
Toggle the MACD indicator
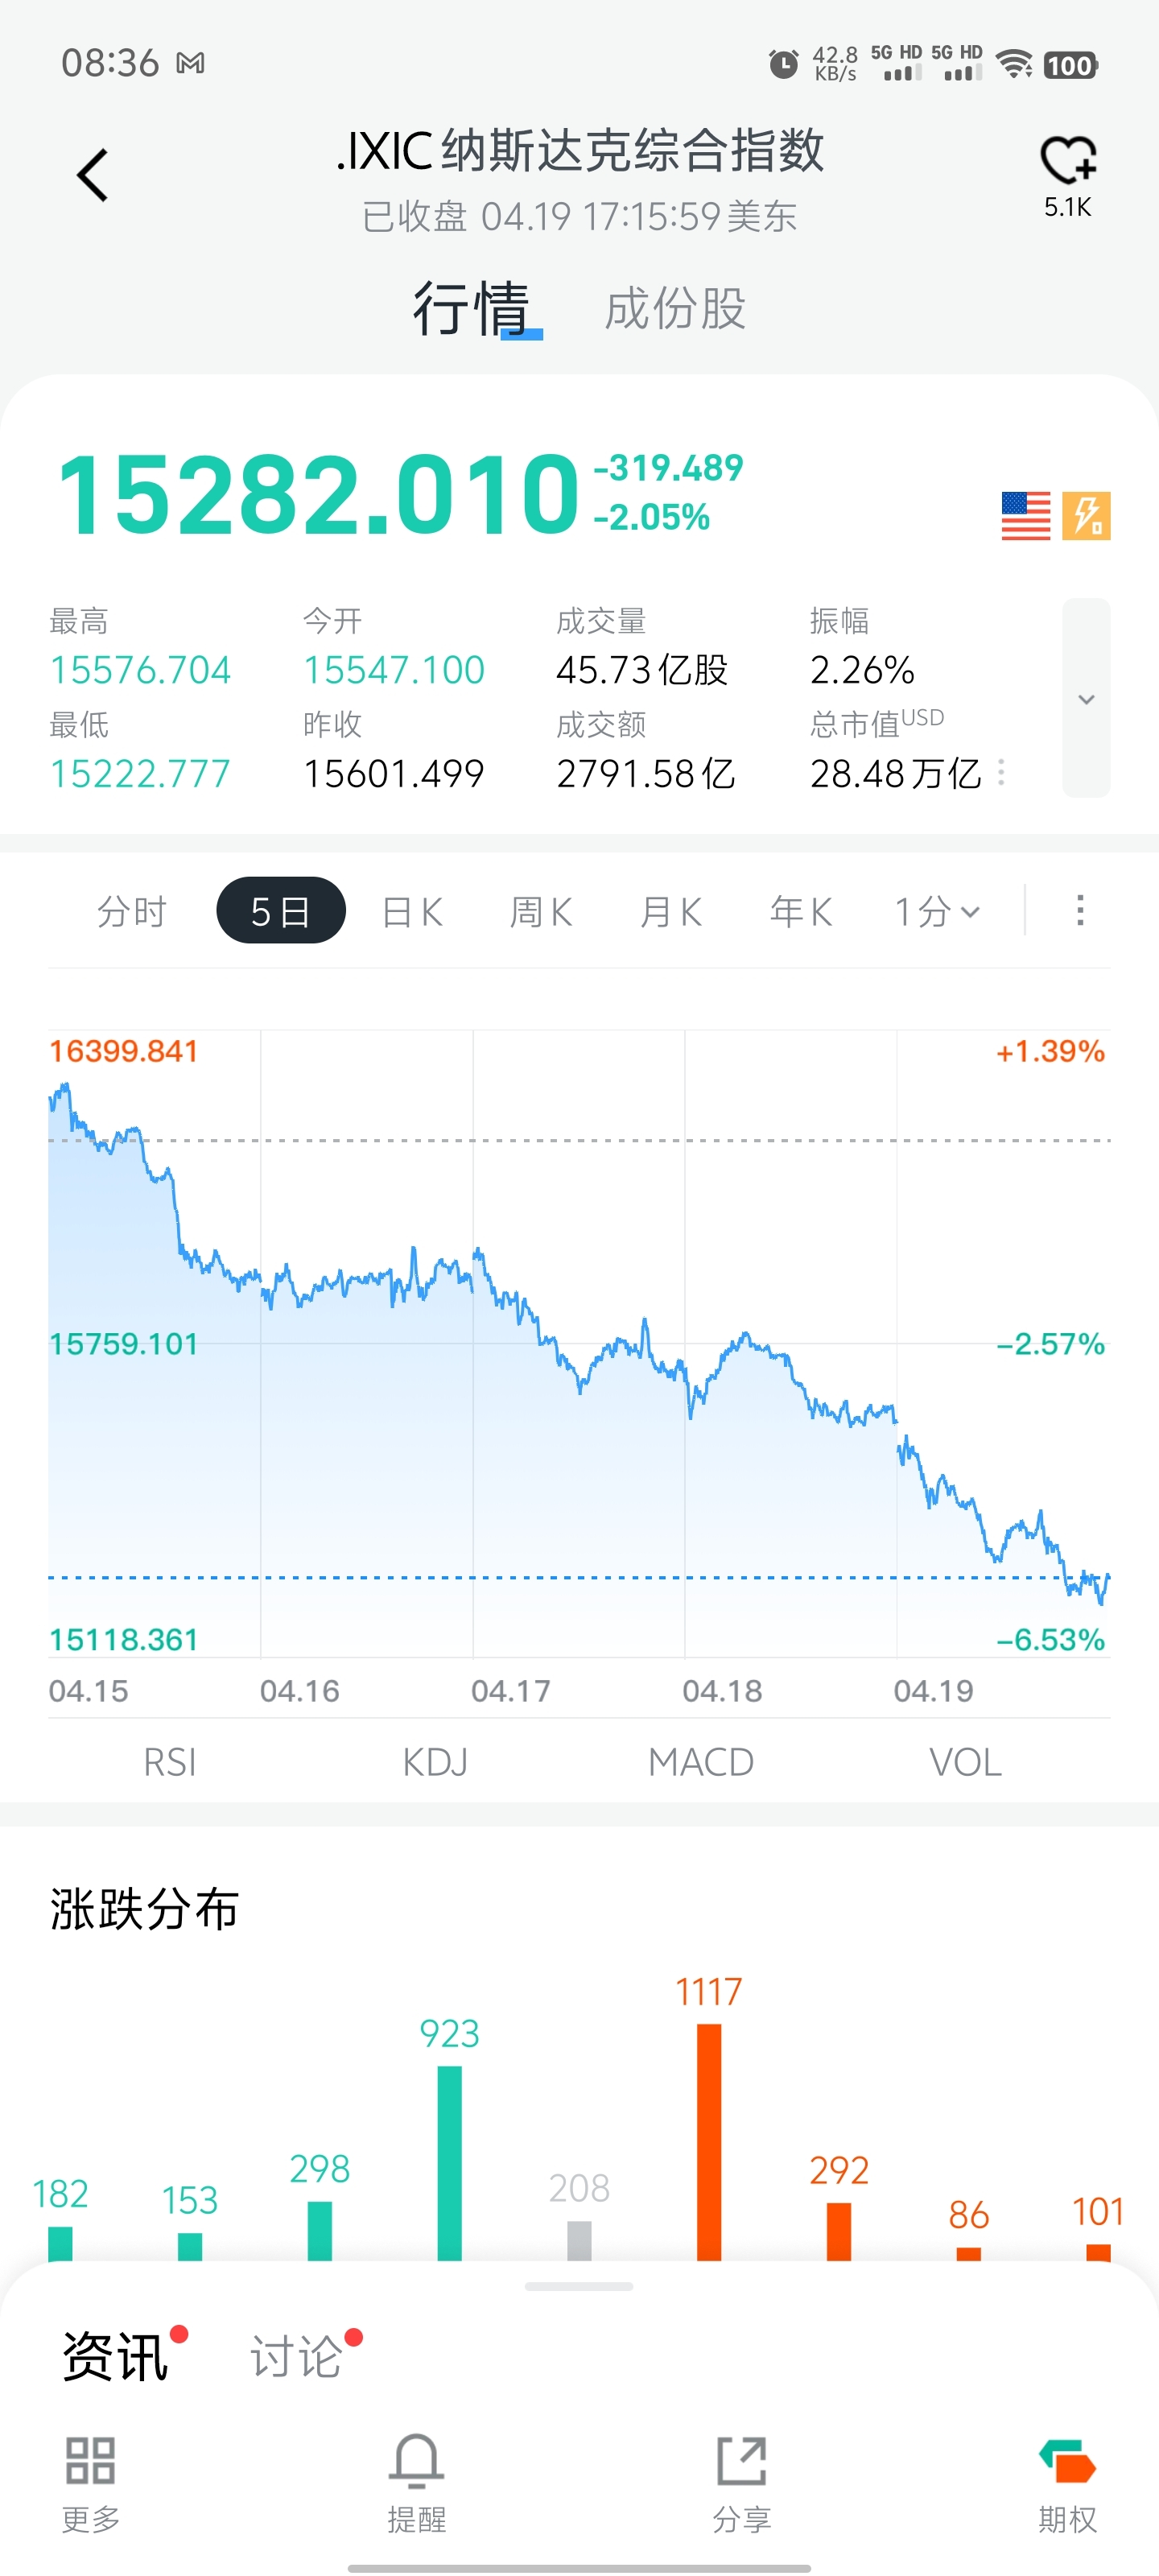700,1762
